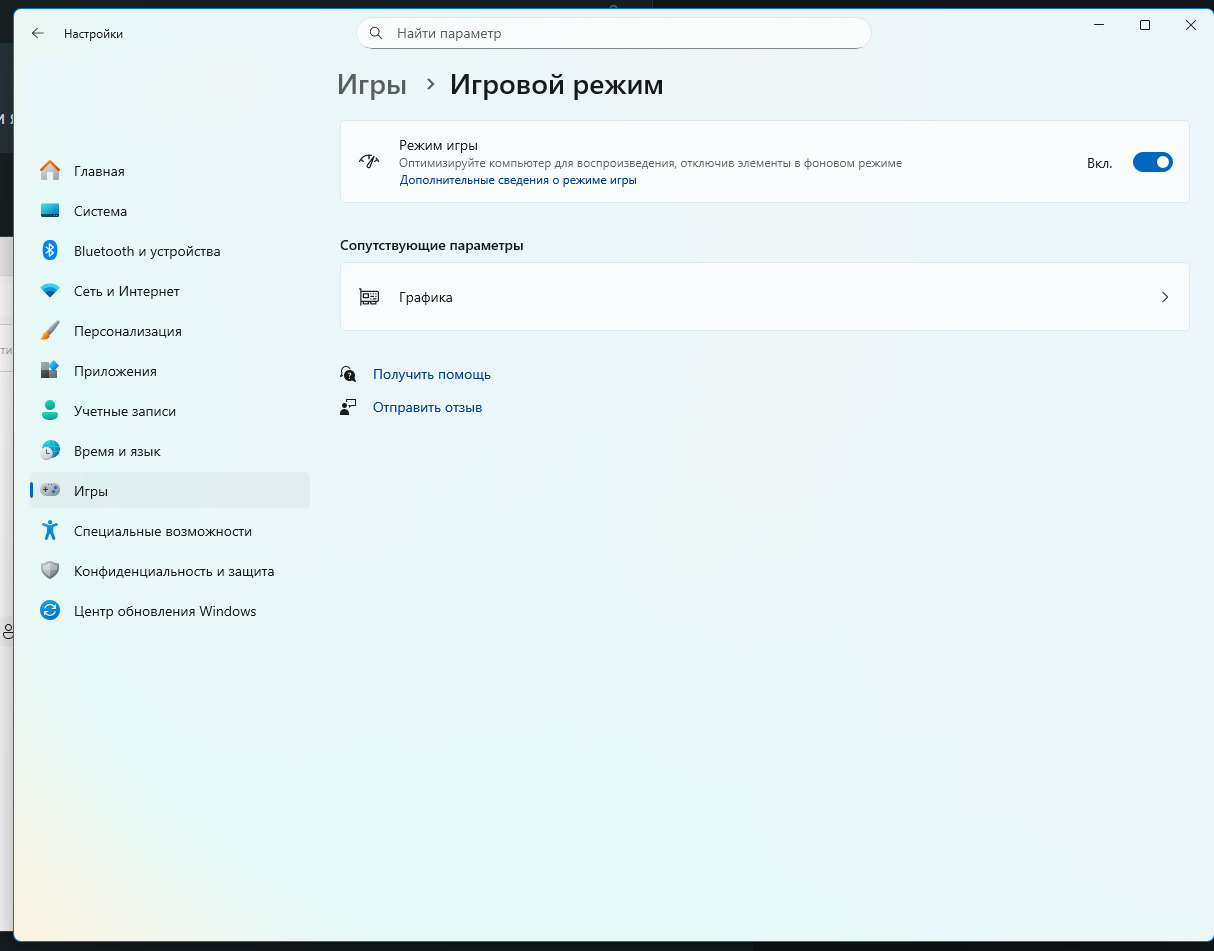Open Специальные возможности in the sidebar
The width and height of the screenshot is (1214, 951).
[x=162, y=531]
